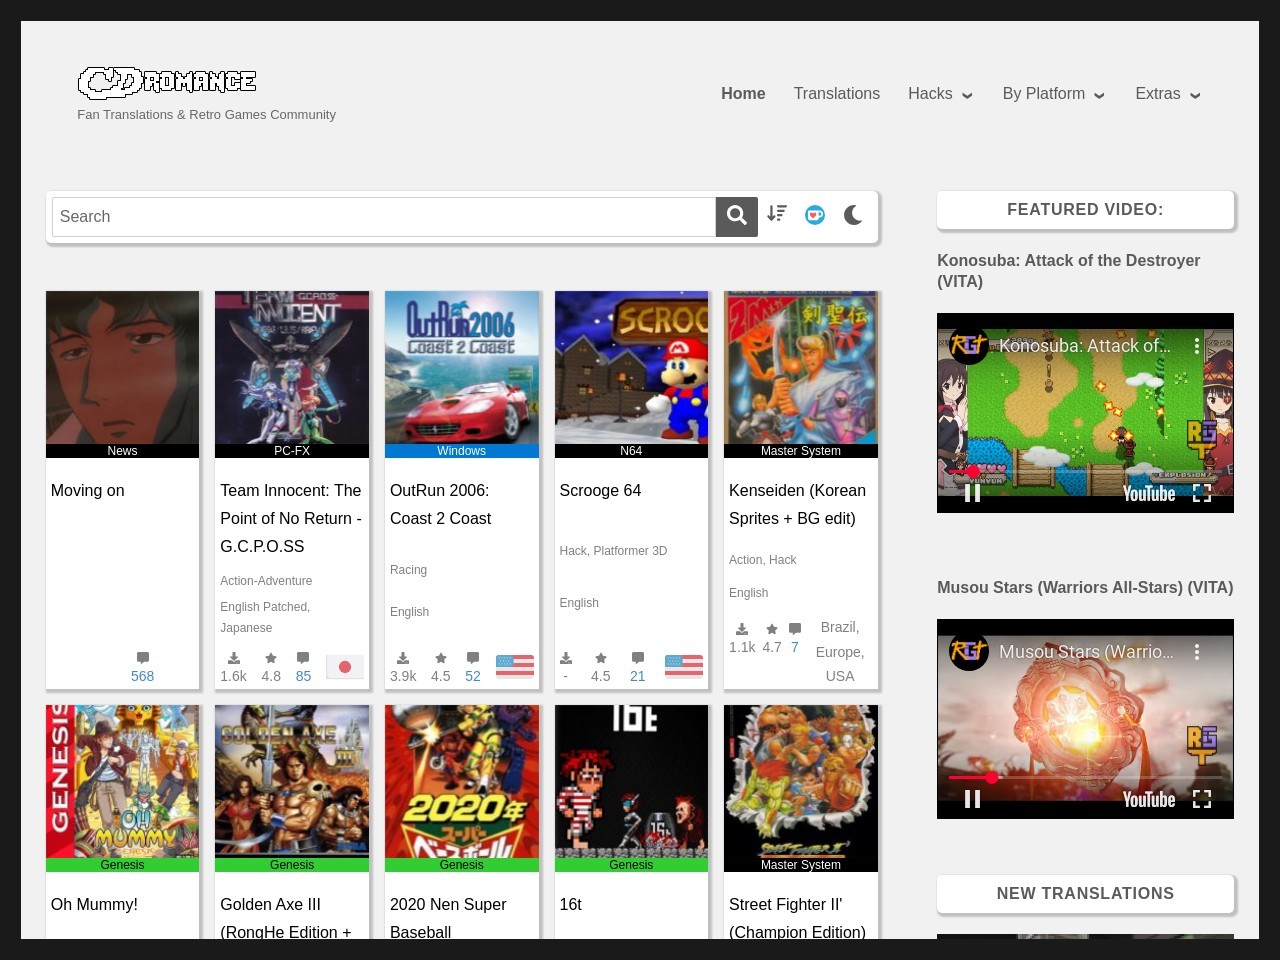The height and width of the screenshot is (960, 1280).
Task: Click Action-Adventure genre under Team Innocent
Action: [x=266, y=581]
